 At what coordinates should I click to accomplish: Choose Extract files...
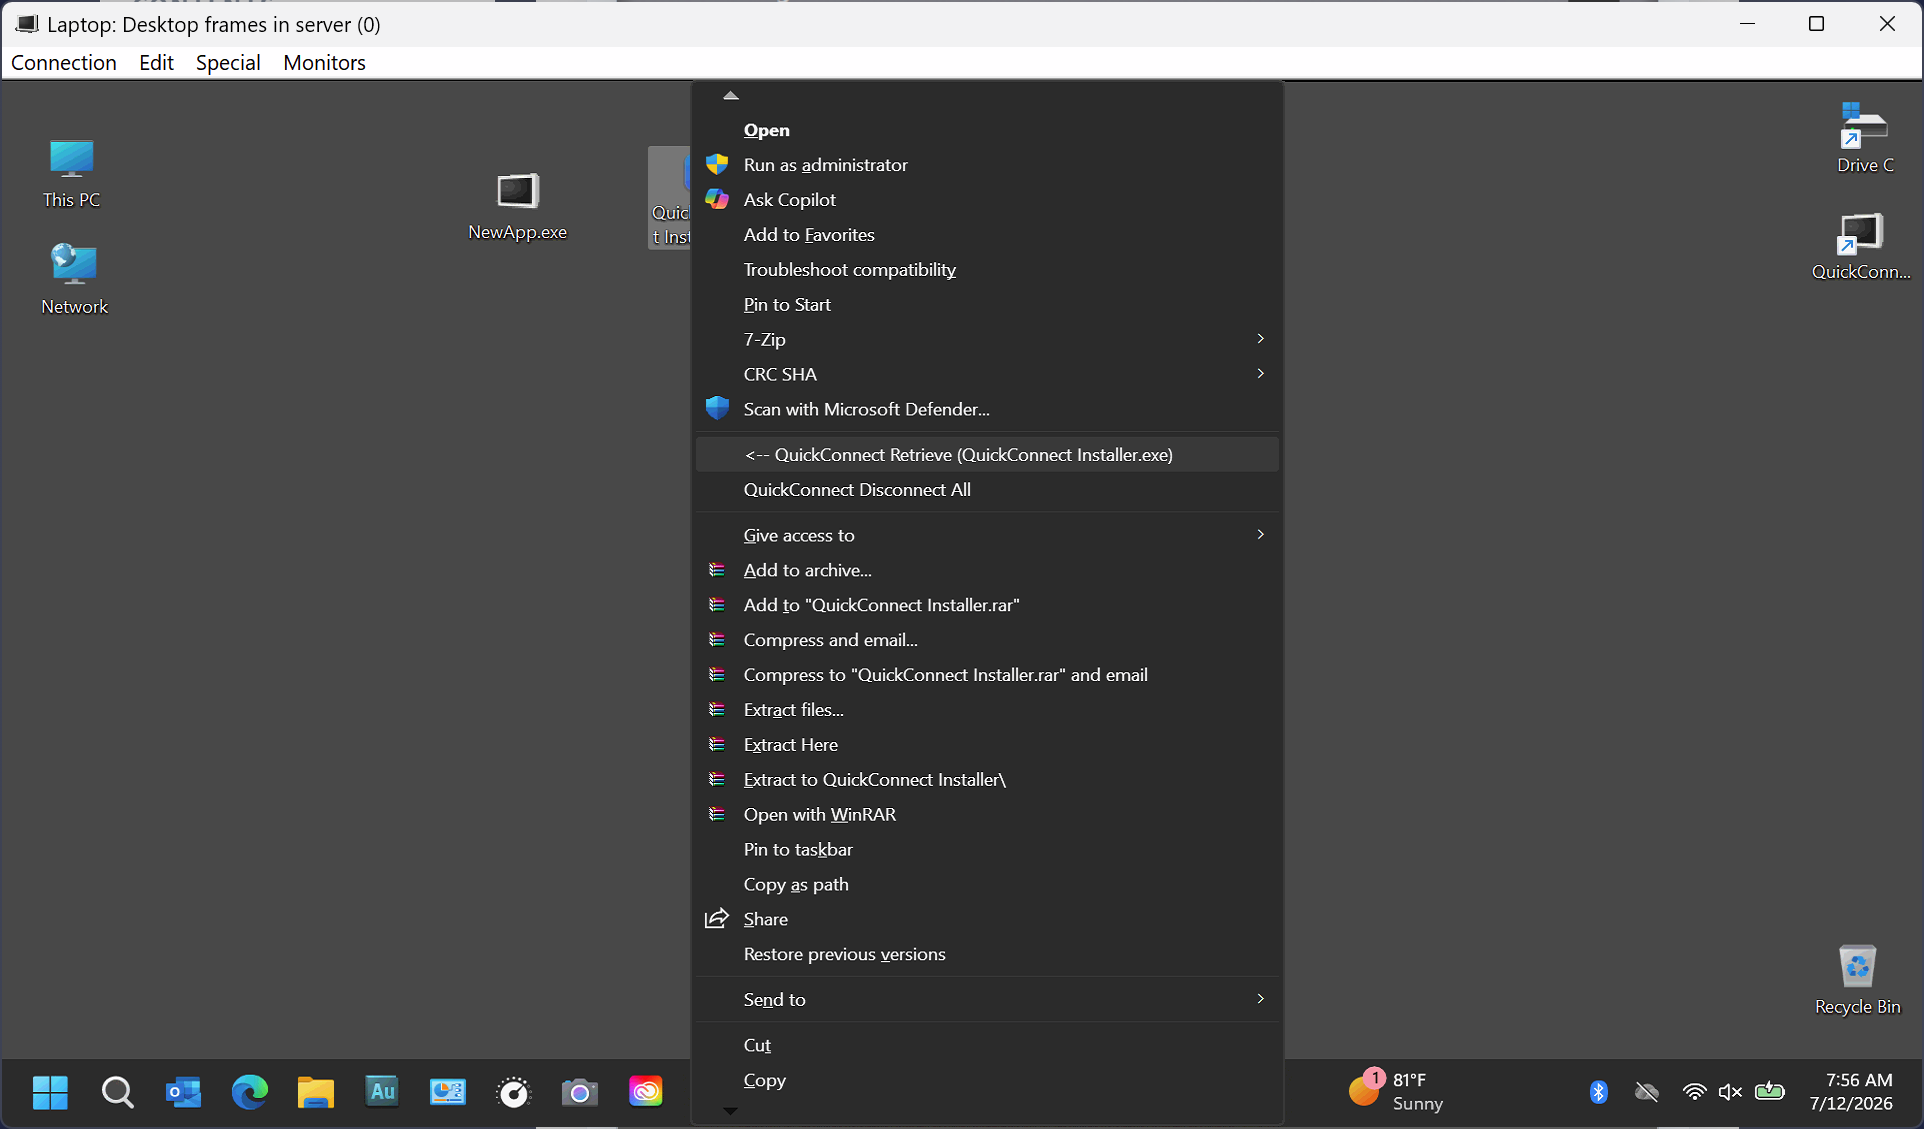coord(987,710)
